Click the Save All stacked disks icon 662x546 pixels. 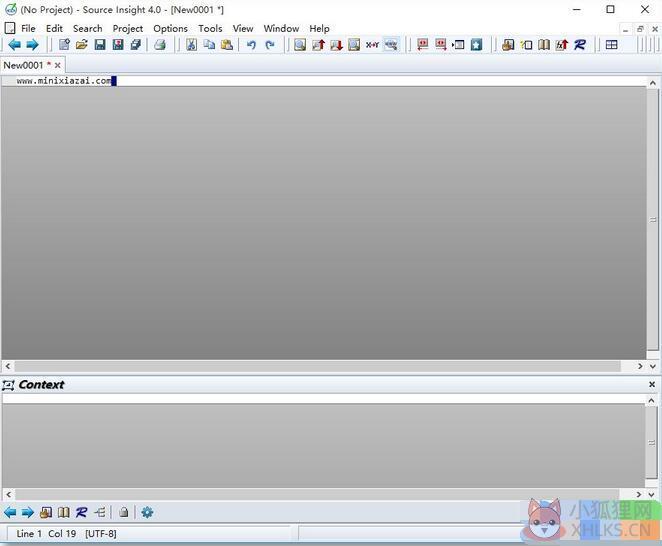[136, 44]
